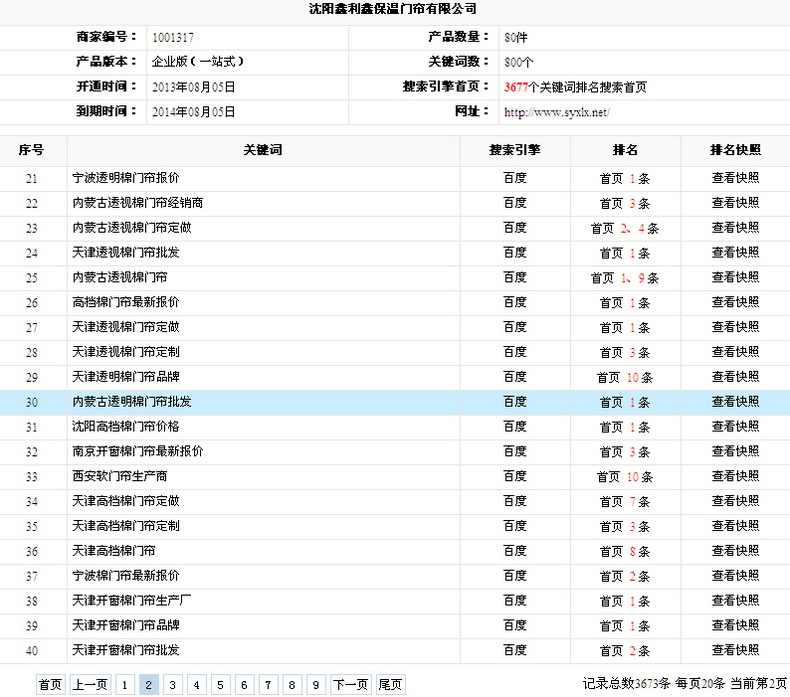View 查看快照 for row 33
Image resolution: width=790 pixels, height=697 pixels.
point(735,476)
